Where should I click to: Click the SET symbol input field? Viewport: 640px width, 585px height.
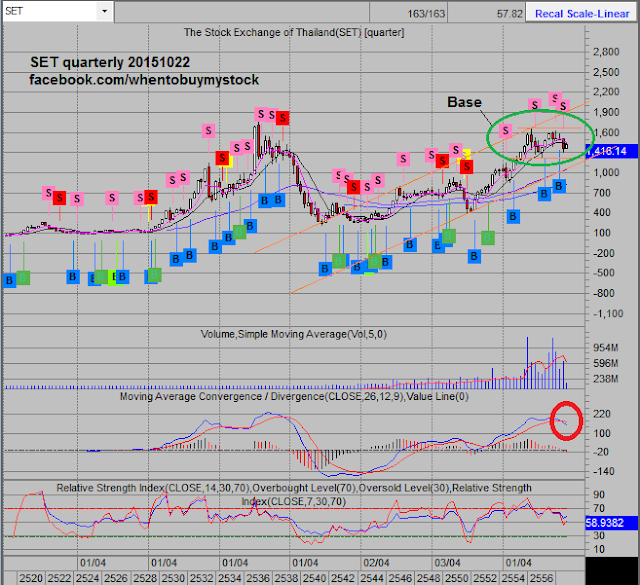tap(50, 11)
